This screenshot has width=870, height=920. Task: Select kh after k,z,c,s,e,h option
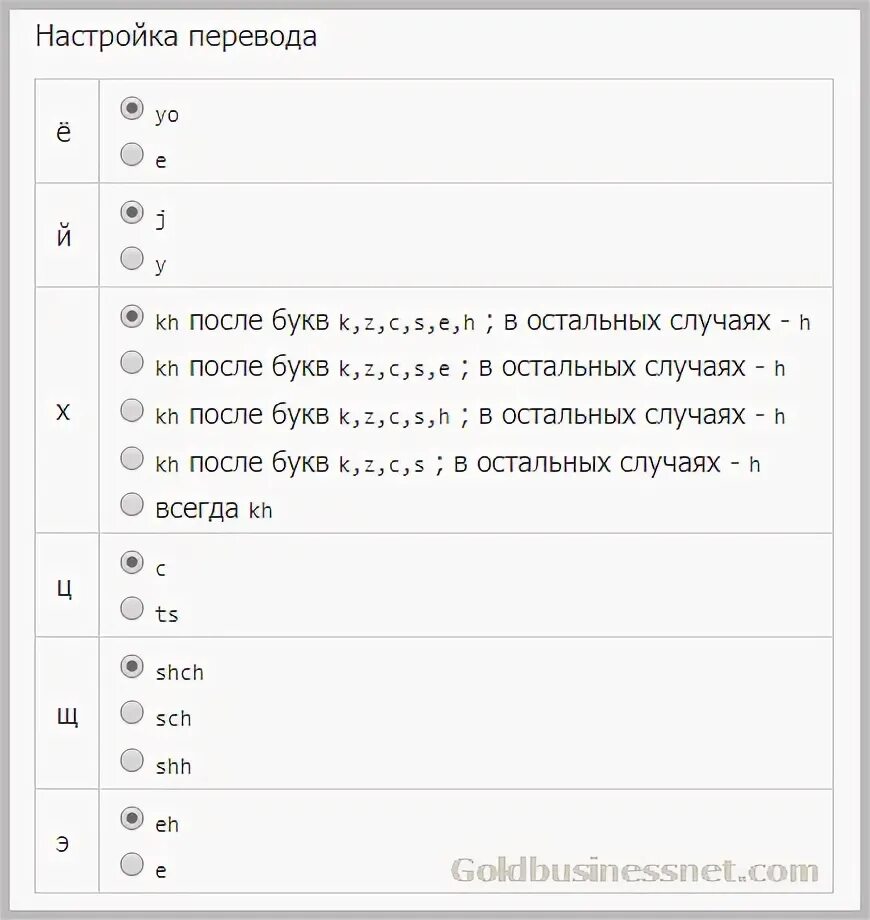point(132,317)
